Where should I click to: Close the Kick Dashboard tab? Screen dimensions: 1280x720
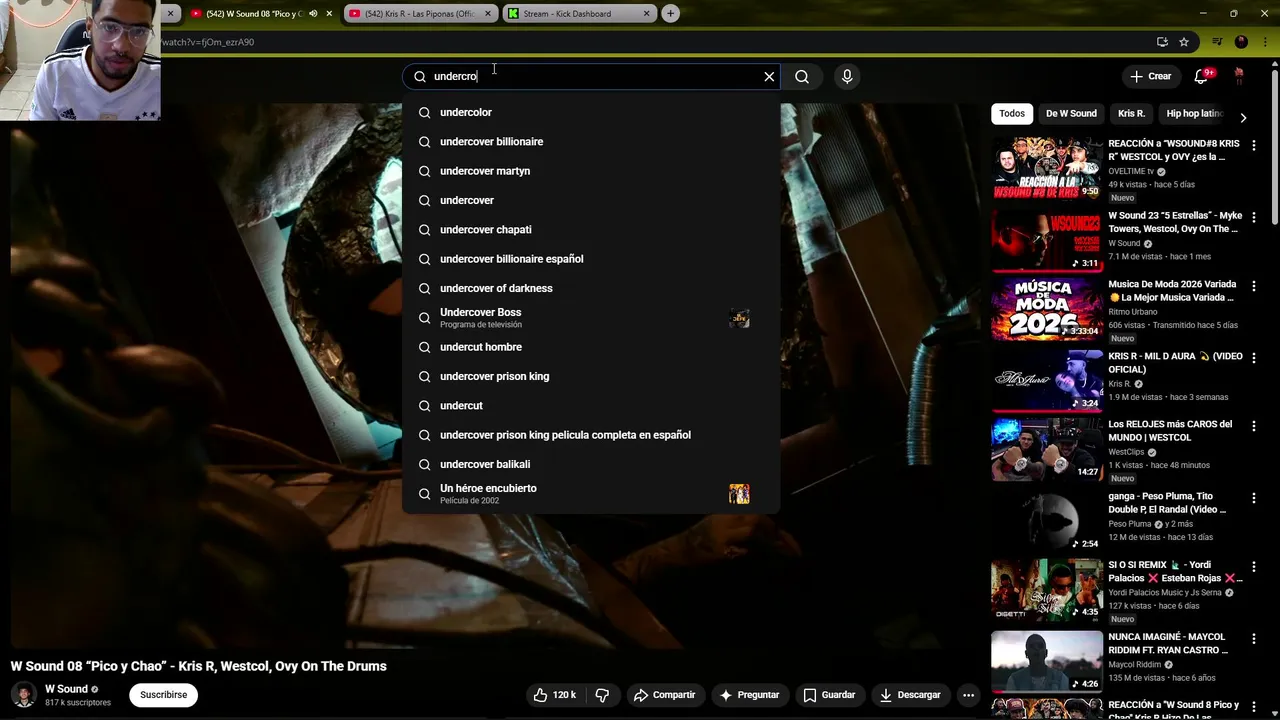[x=646, y=14]
